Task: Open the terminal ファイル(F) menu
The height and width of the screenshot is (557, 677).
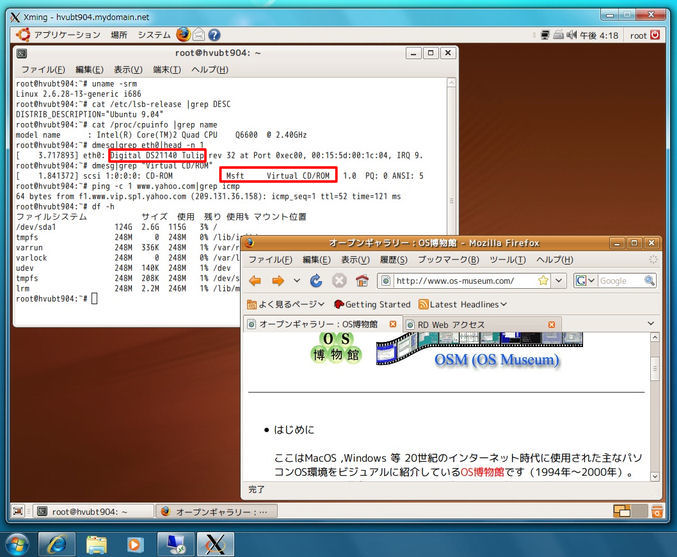Action: 43,70
